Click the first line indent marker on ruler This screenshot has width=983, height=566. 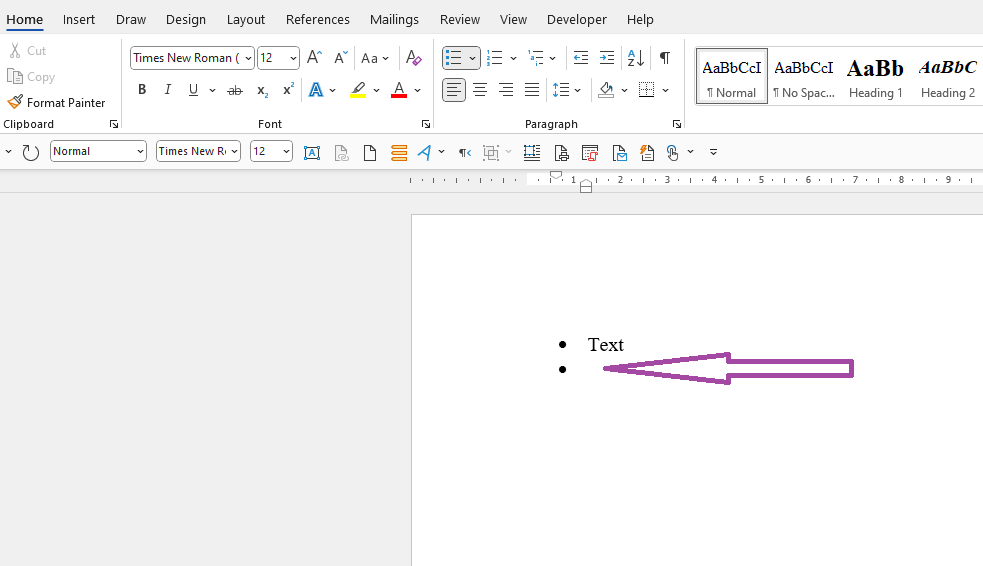point(556,176)
